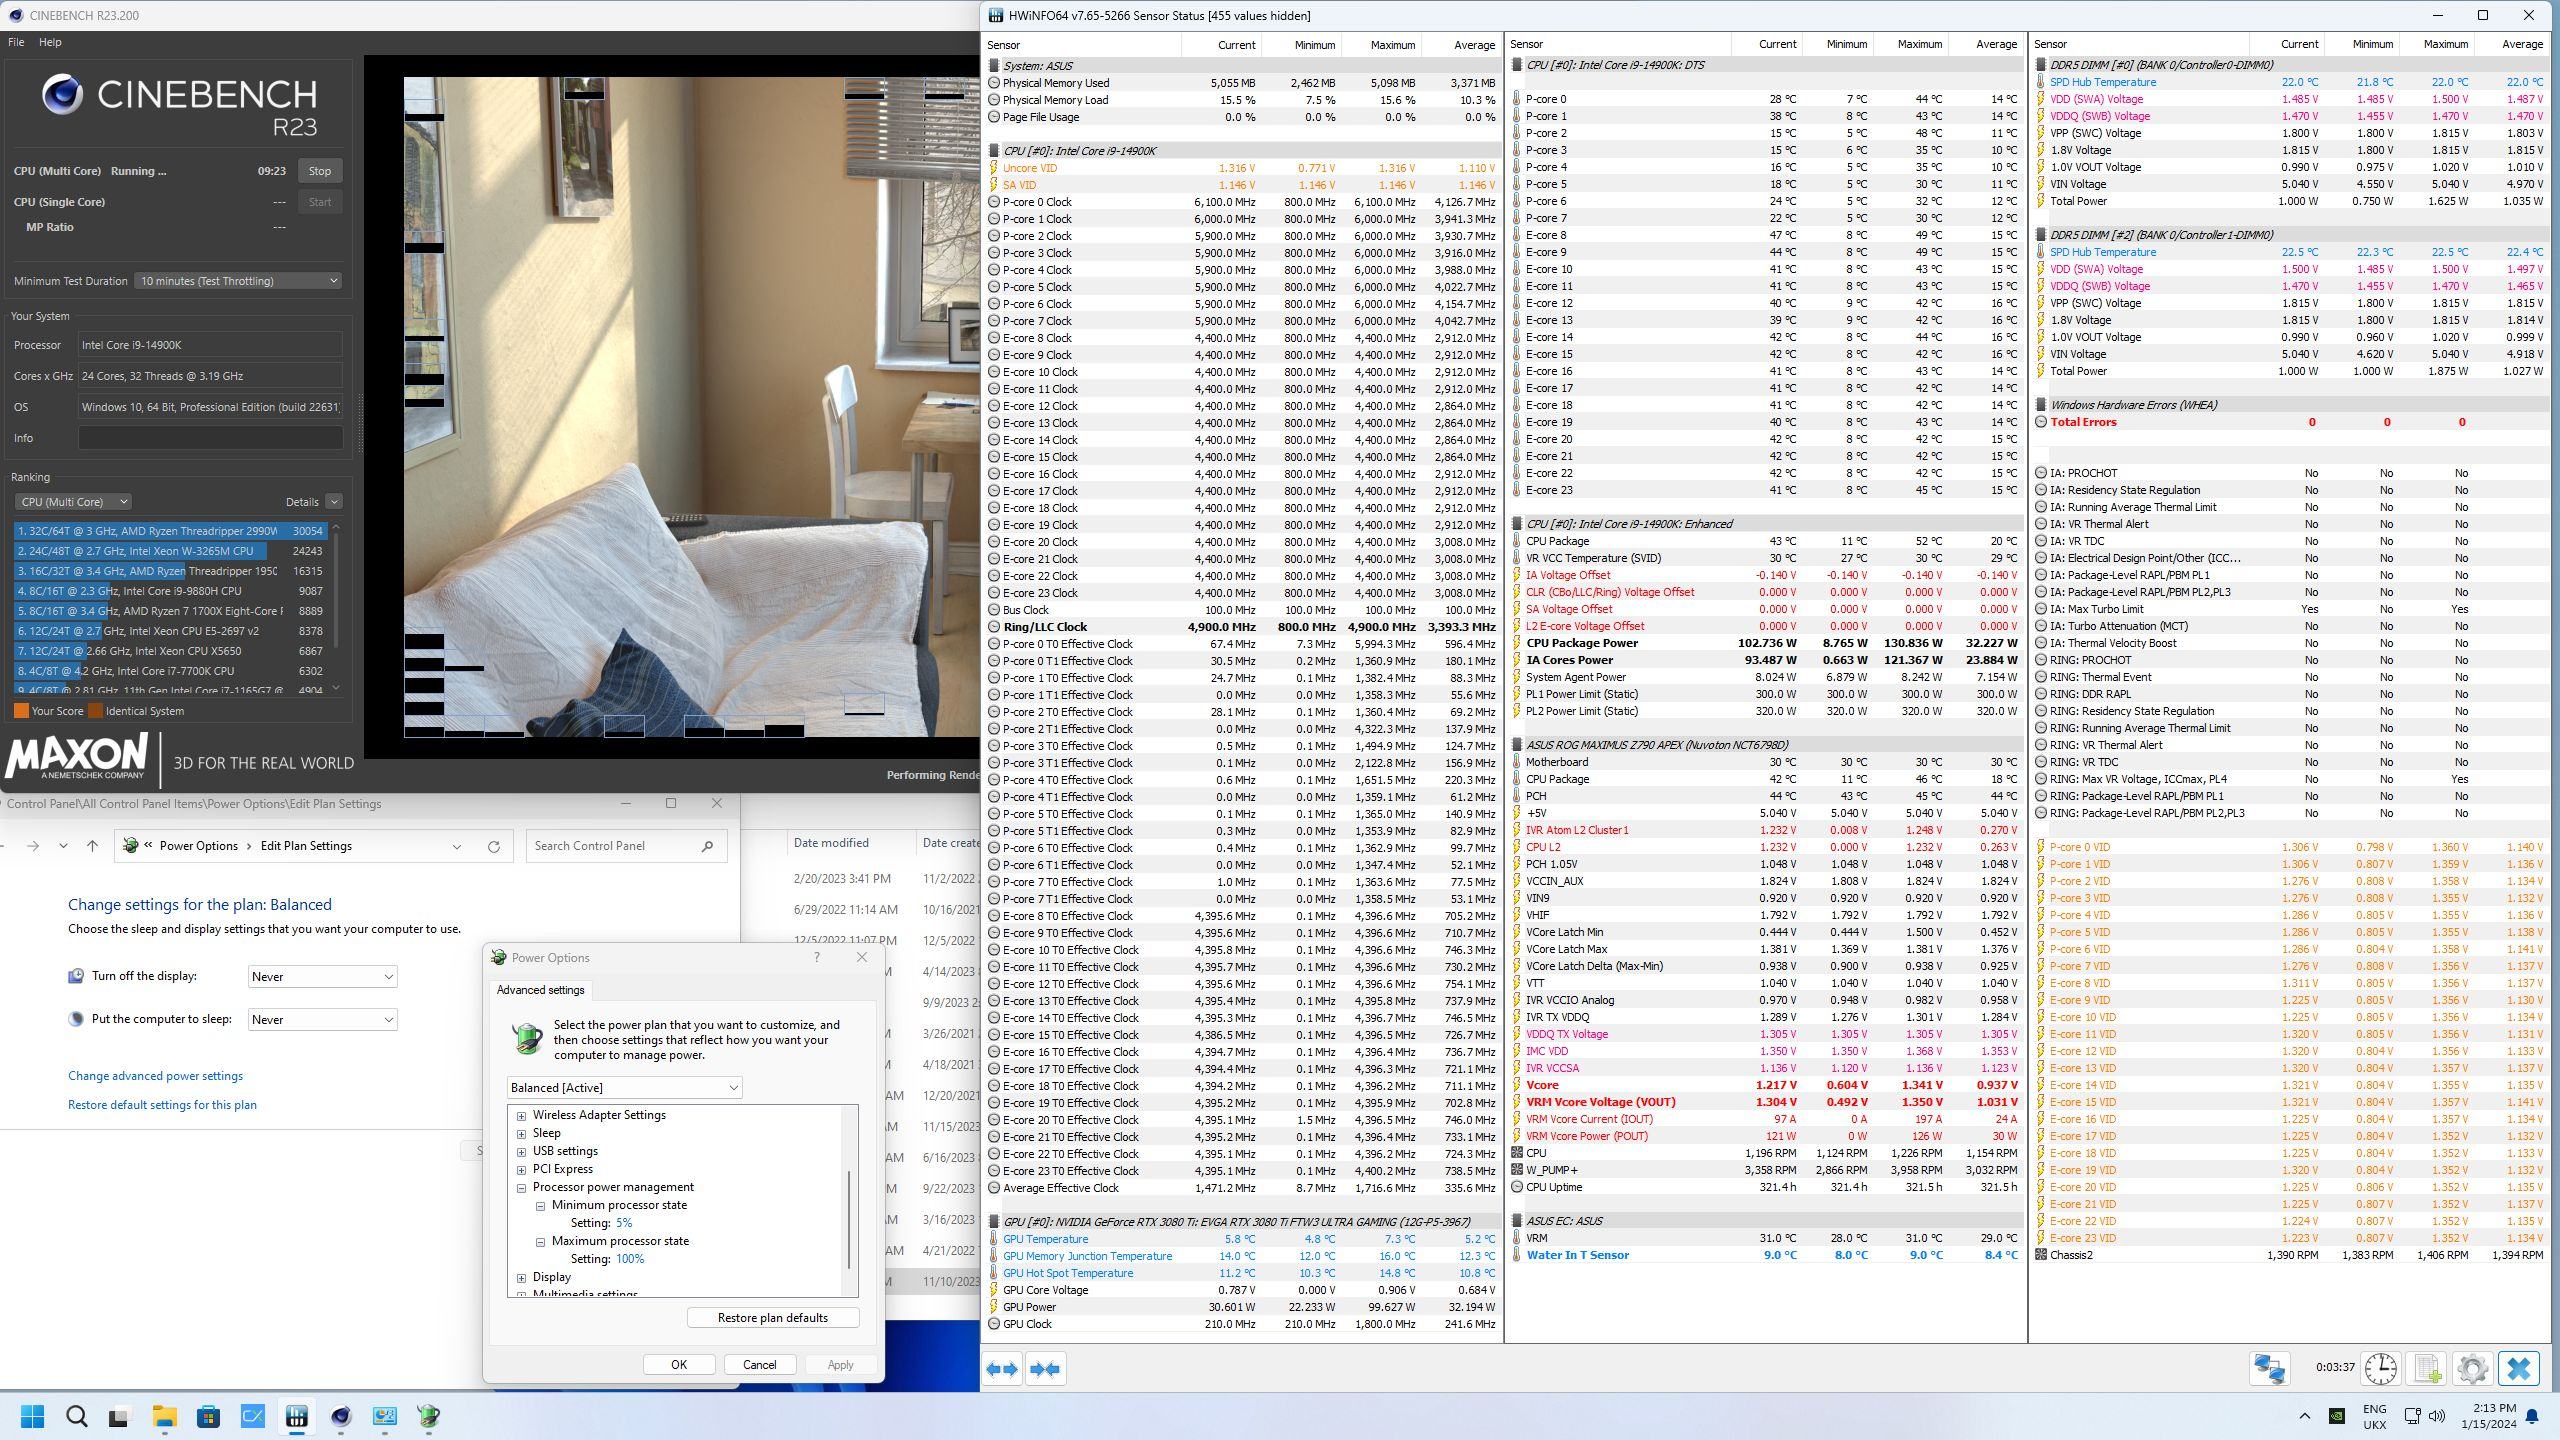Screen dimensions: 2560x1440
Task: Expand Wireless Adapter Settings node
Action: (x=521, y=1115)
